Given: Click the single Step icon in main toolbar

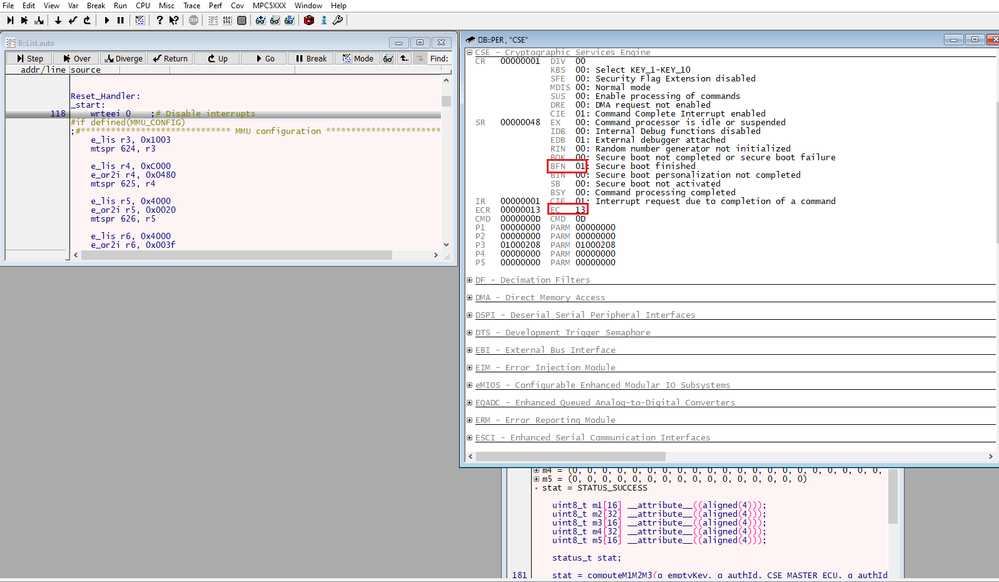Looking at the screenshot, I should click(10, 20).
